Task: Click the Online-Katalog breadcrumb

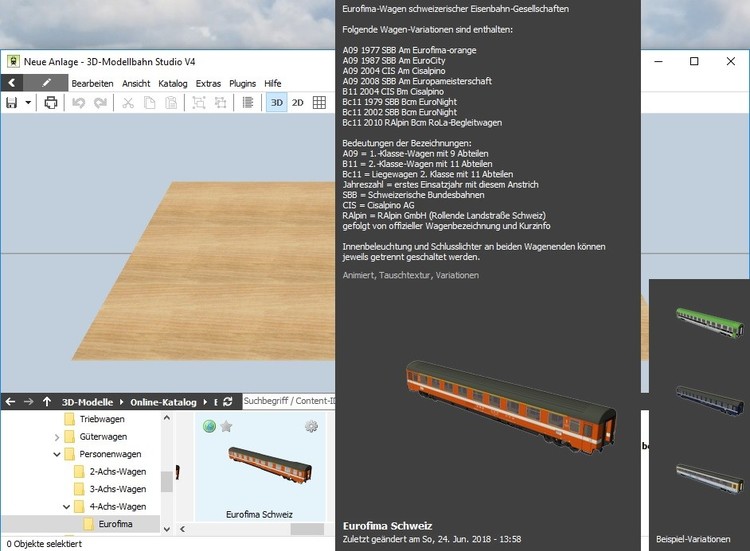Action: tap(163, 402)
